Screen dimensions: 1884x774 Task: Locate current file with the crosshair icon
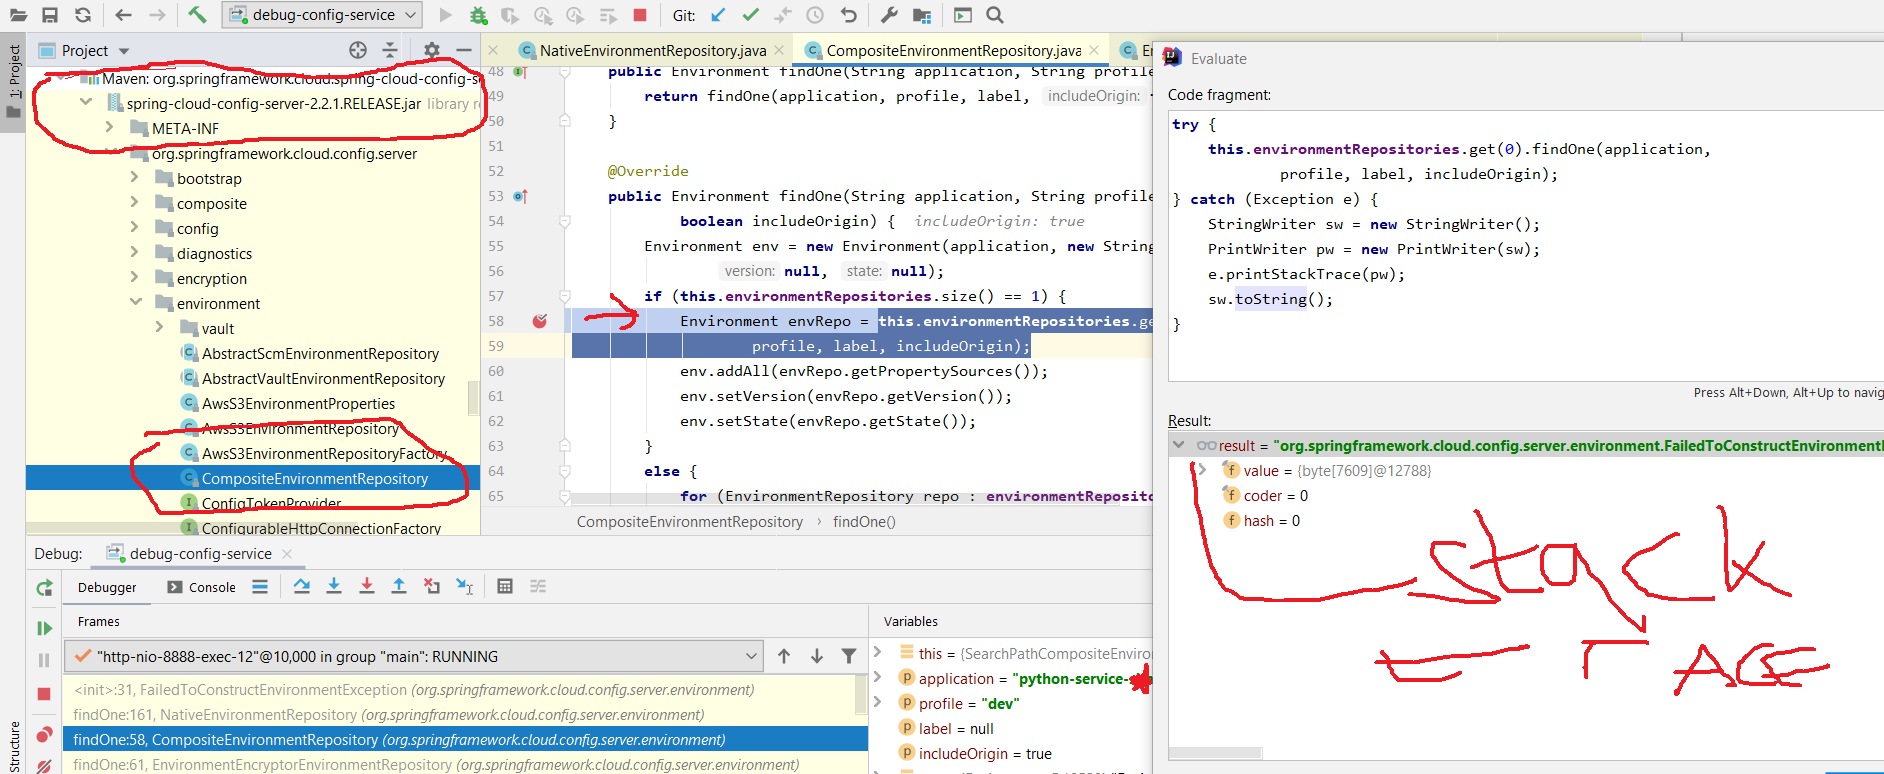coord(358,50)
